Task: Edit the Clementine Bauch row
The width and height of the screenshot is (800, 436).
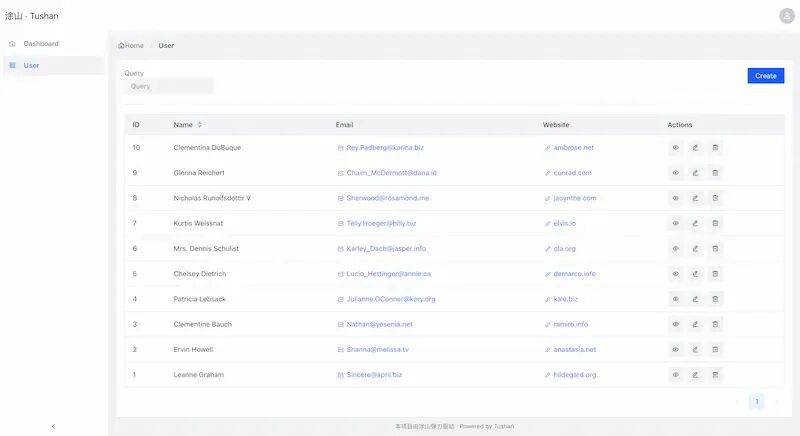Action: point(695,324)
